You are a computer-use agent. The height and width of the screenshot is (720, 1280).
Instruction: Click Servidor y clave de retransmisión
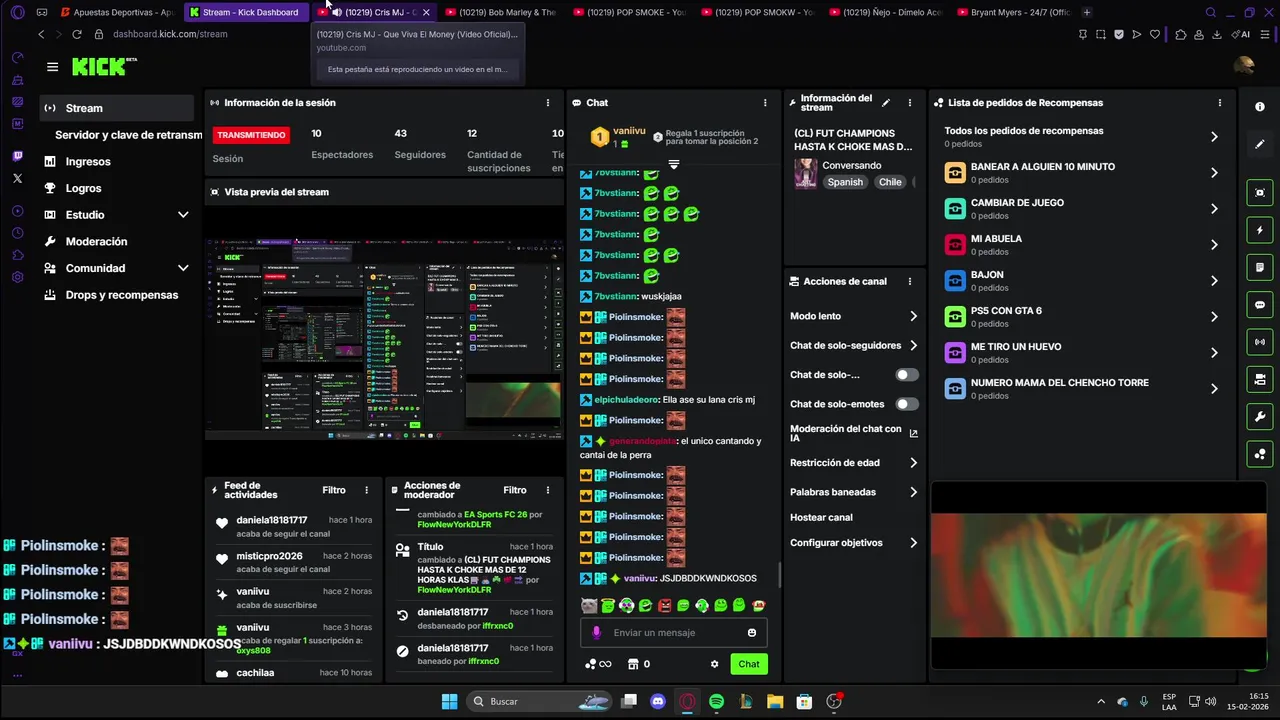pos(128,135)
